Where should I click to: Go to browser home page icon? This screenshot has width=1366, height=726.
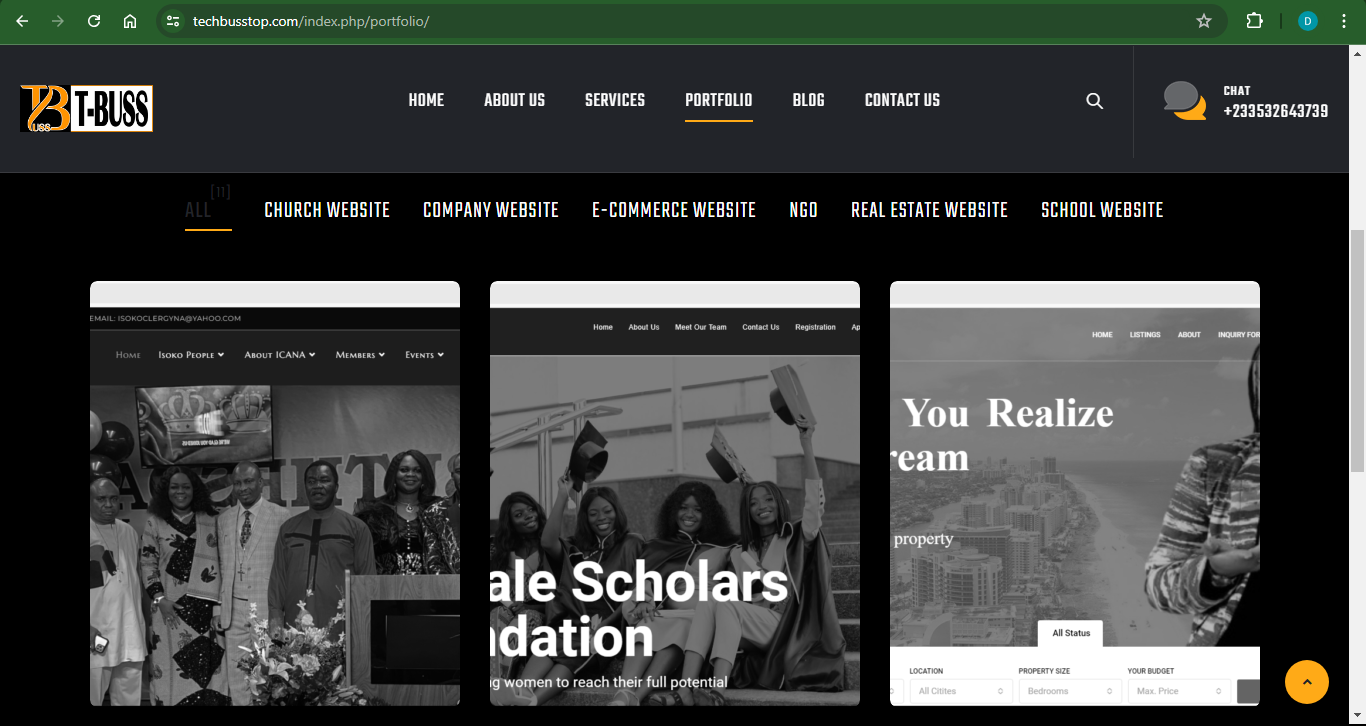click(130, 21)
